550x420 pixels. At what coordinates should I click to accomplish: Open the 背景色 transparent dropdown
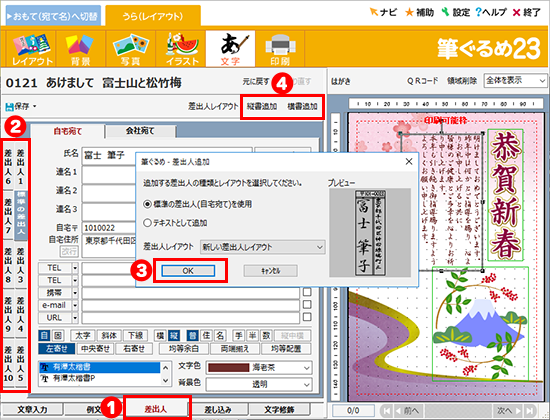pos(259,385)
